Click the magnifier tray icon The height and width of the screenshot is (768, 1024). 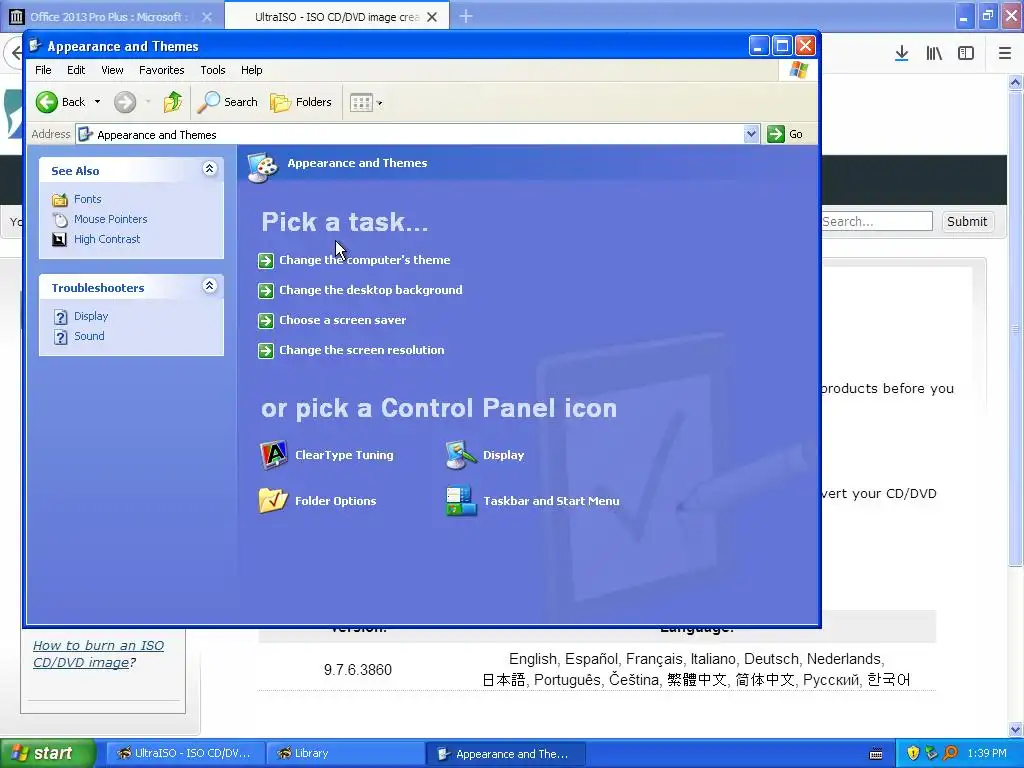click(x=951, y=754)
